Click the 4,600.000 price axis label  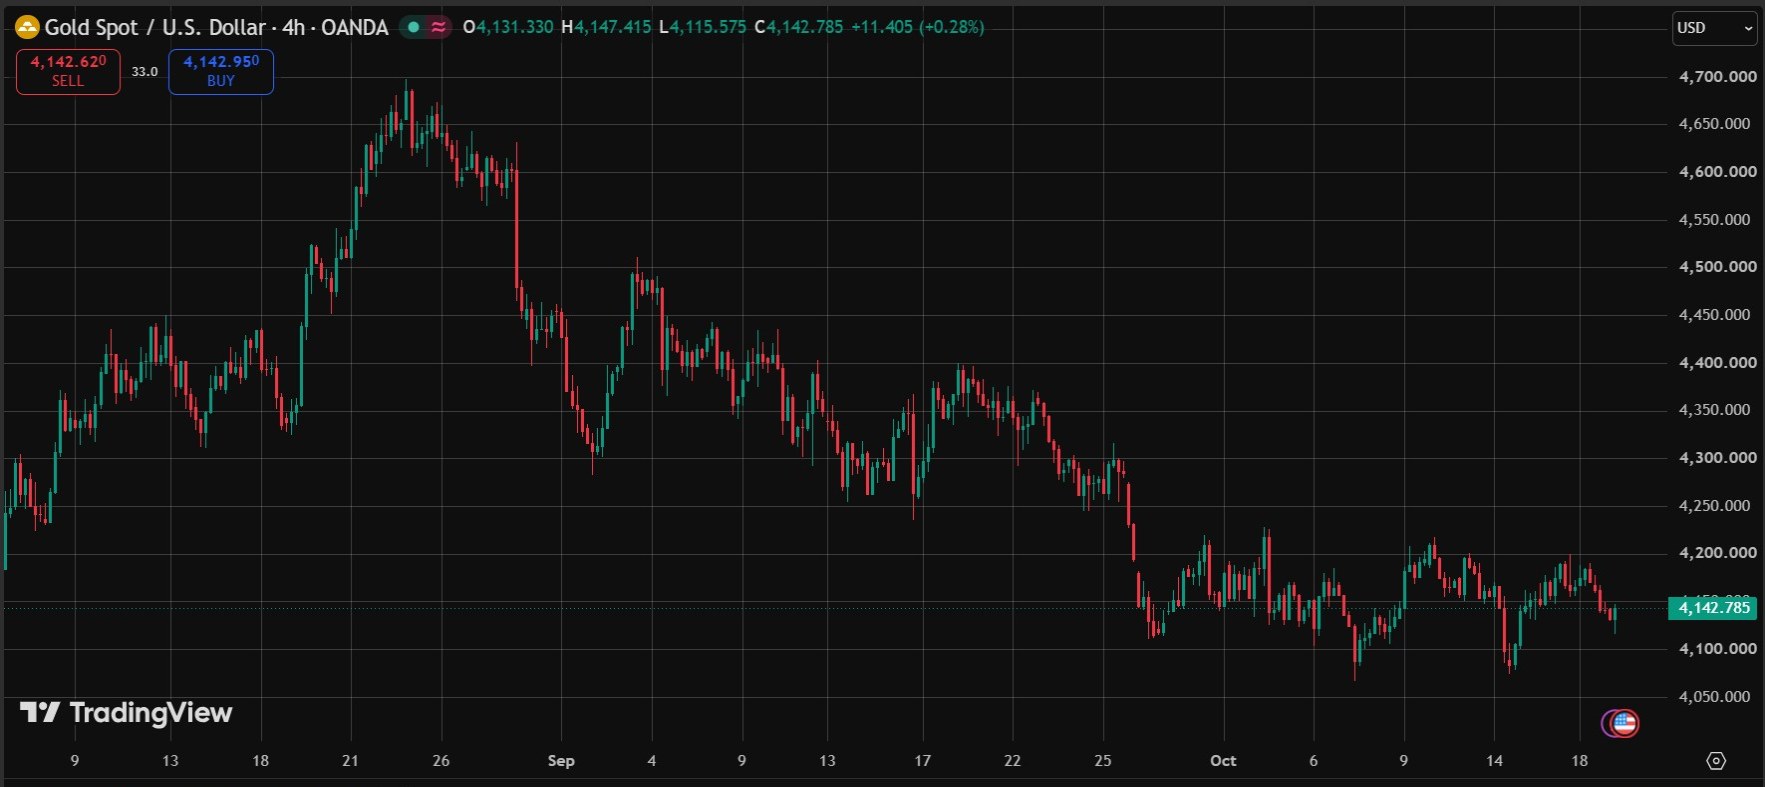pos(1717,172)
